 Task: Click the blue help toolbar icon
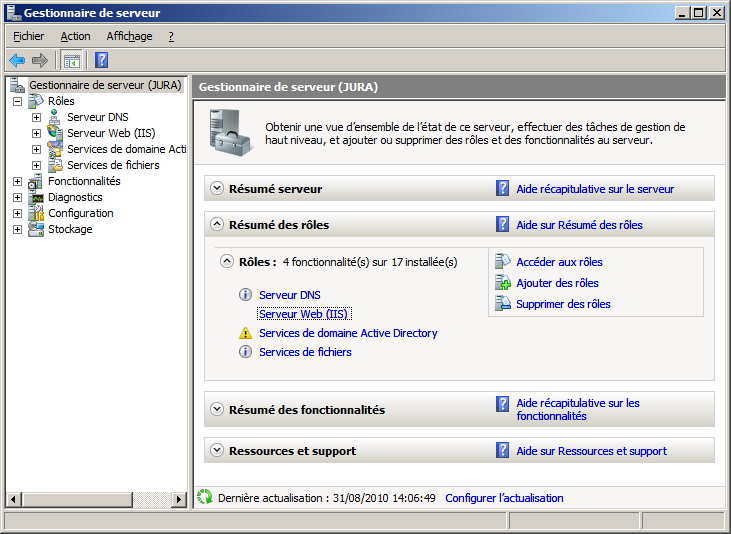point(101,60)
